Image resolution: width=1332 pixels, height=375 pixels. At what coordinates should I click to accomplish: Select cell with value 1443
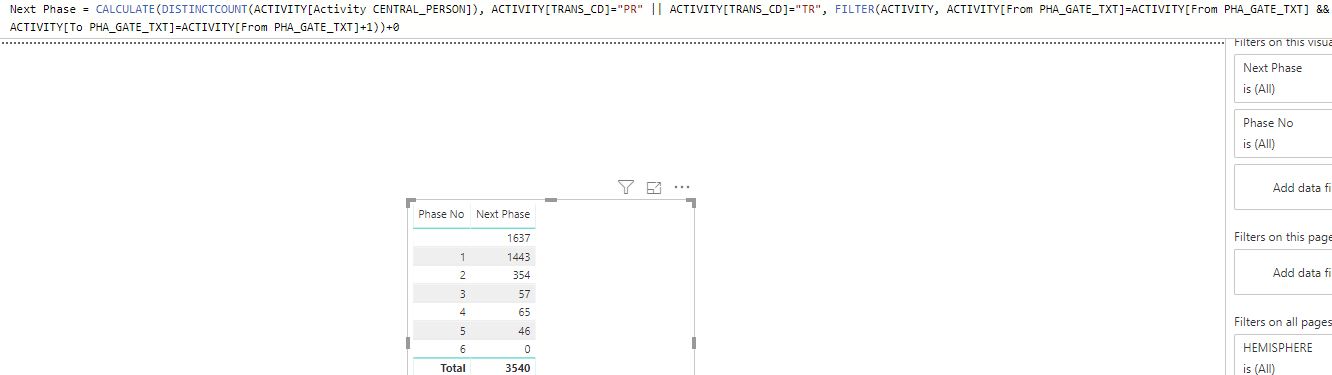518,257
